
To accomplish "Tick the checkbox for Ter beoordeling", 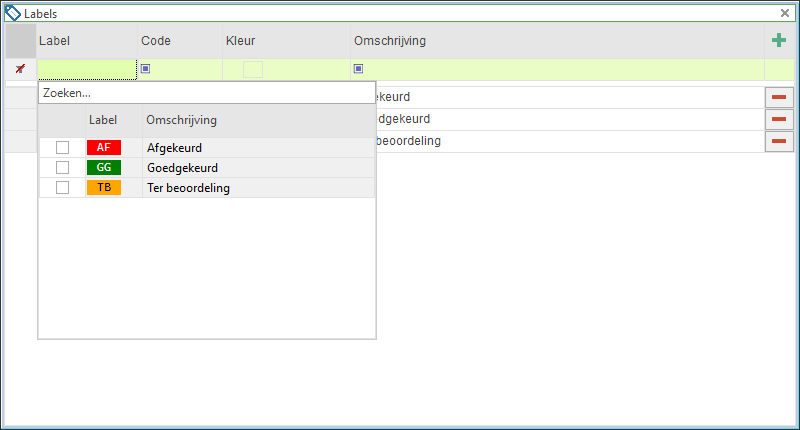I will (x=62, y=187).
